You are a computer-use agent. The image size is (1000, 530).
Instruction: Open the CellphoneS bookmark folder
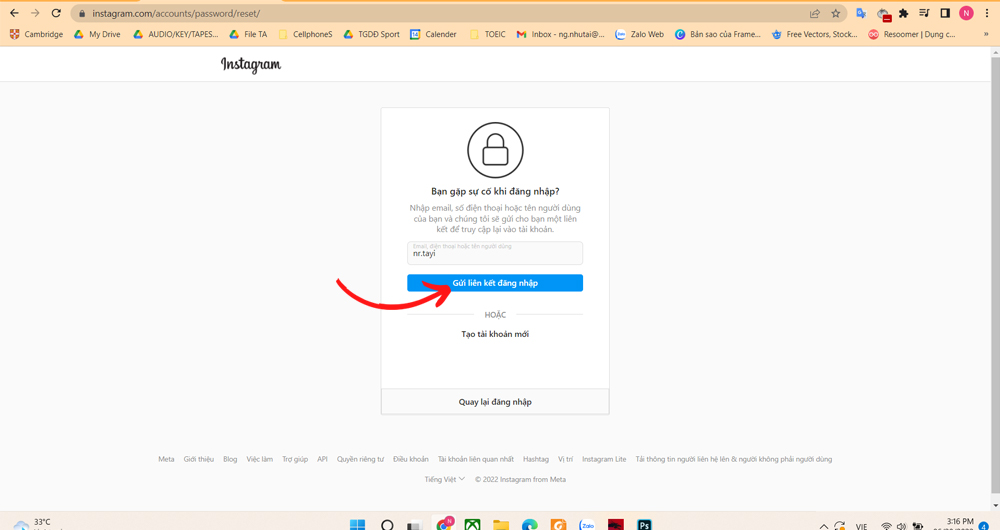[x=305, y=34]
